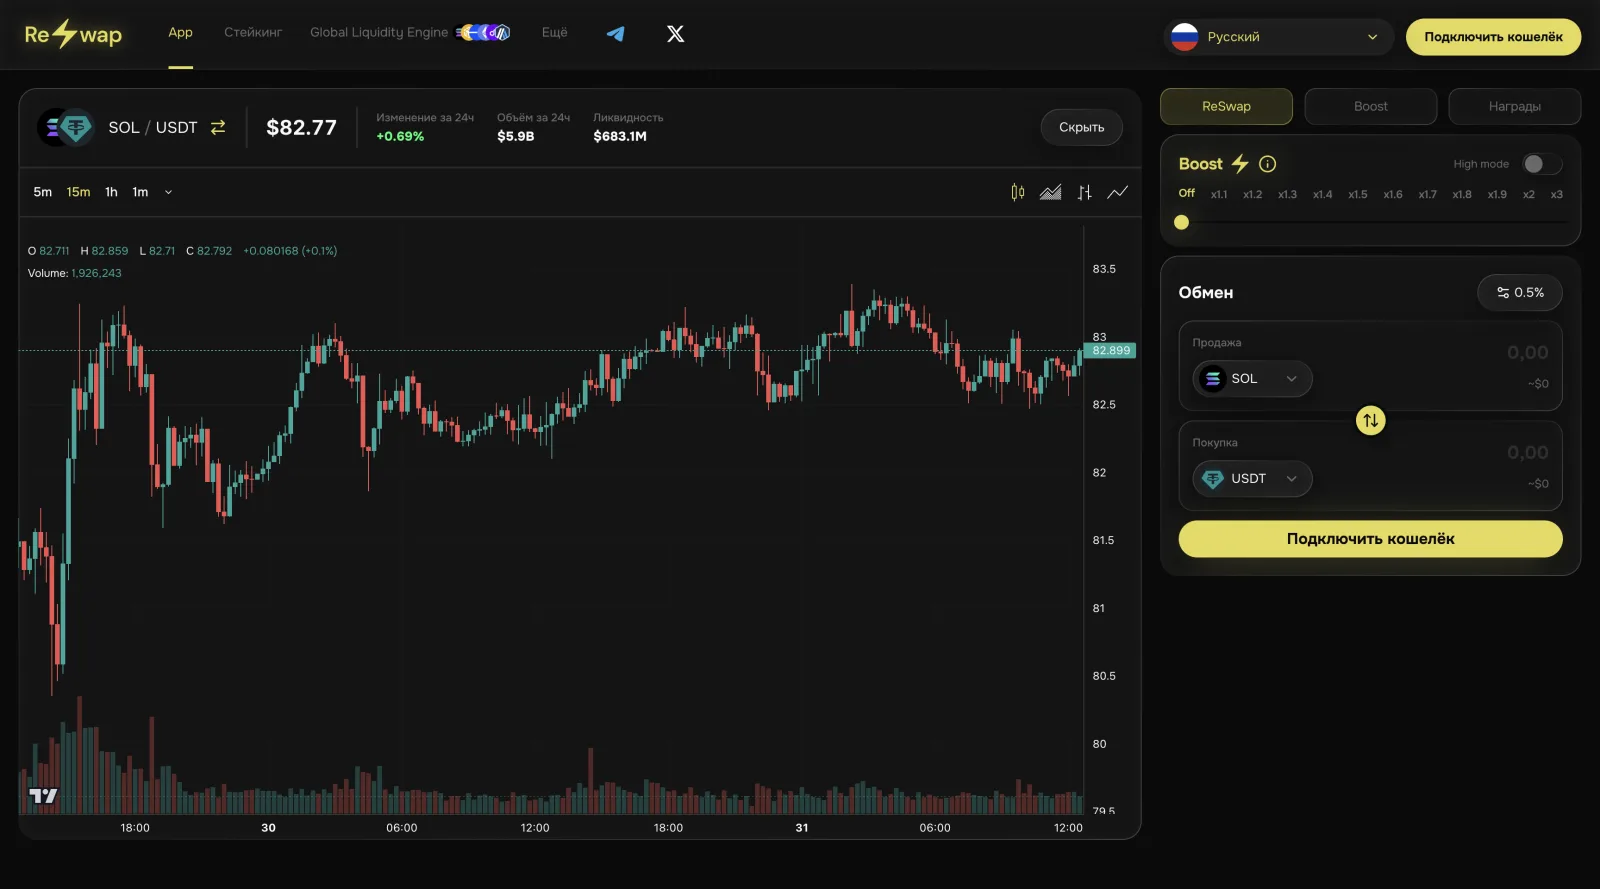Switch the chart to candlestick type
Image resolution: width=1600 pixels, height=889 pixels.
(1018, 192)
